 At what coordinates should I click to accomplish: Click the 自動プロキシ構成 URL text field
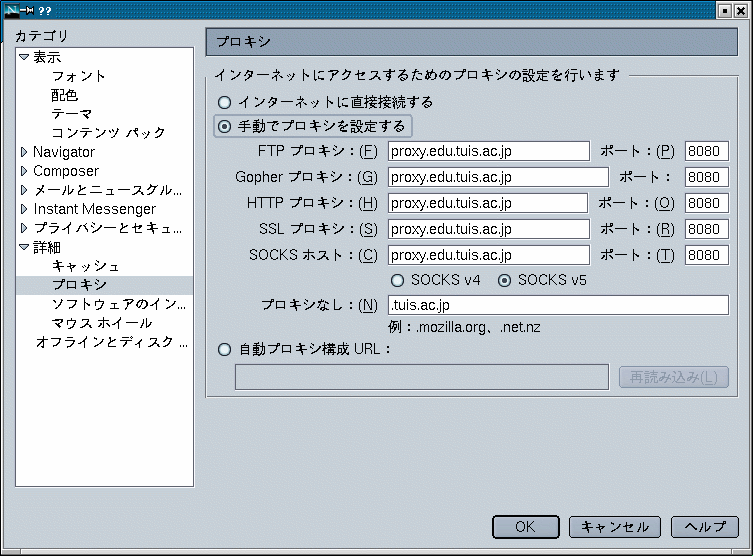click(422, 377)
